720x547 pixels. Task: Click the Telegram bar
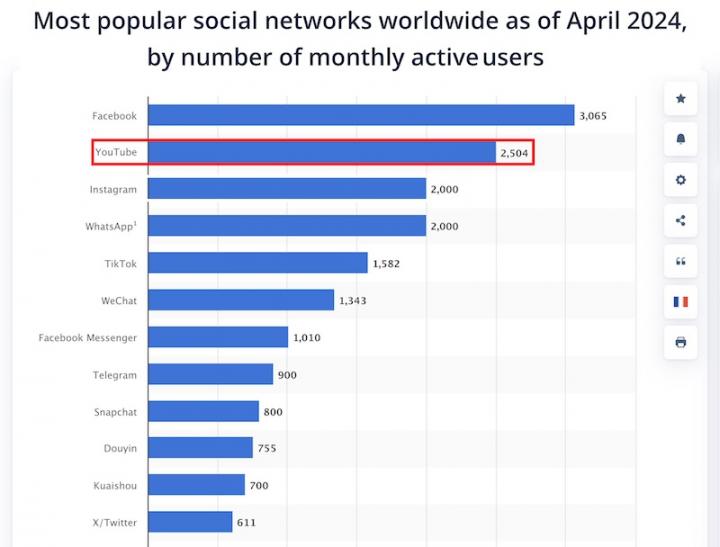pyautogui.click(x=210, y=374)
